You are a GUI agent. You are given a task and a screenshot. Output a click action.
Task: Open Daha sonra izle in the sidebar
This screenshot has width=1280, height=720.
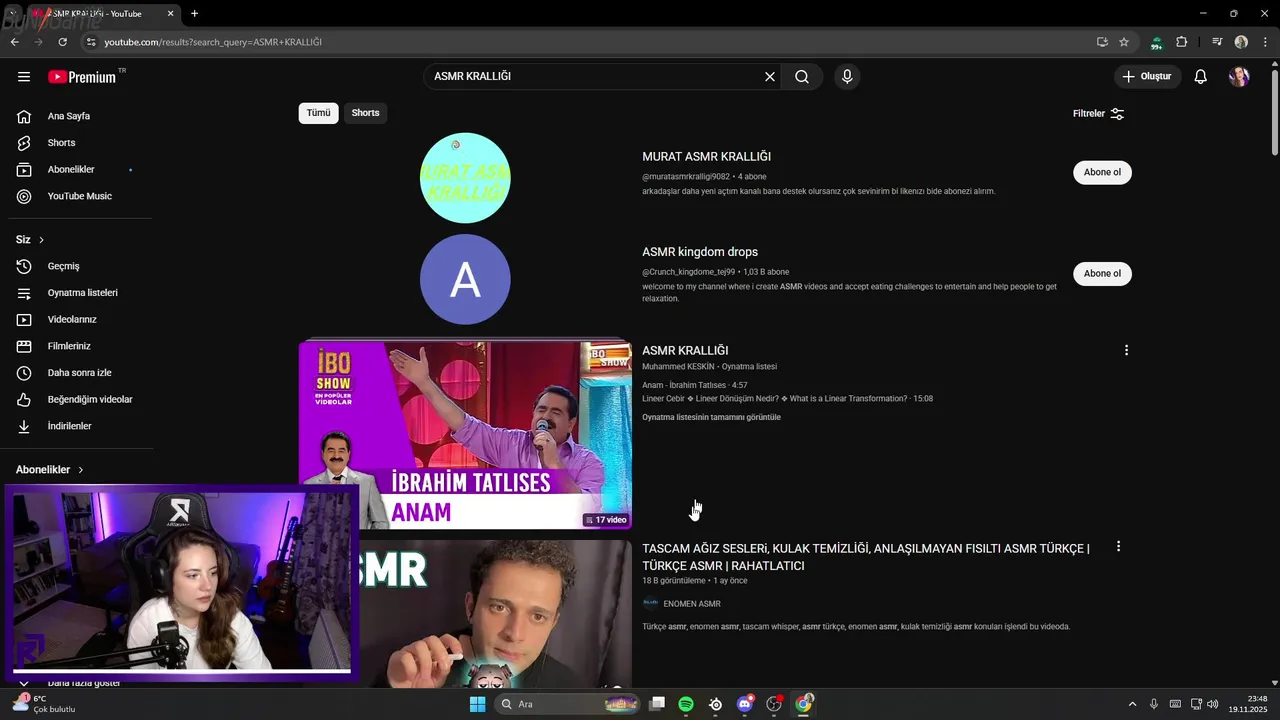(80, 373)
